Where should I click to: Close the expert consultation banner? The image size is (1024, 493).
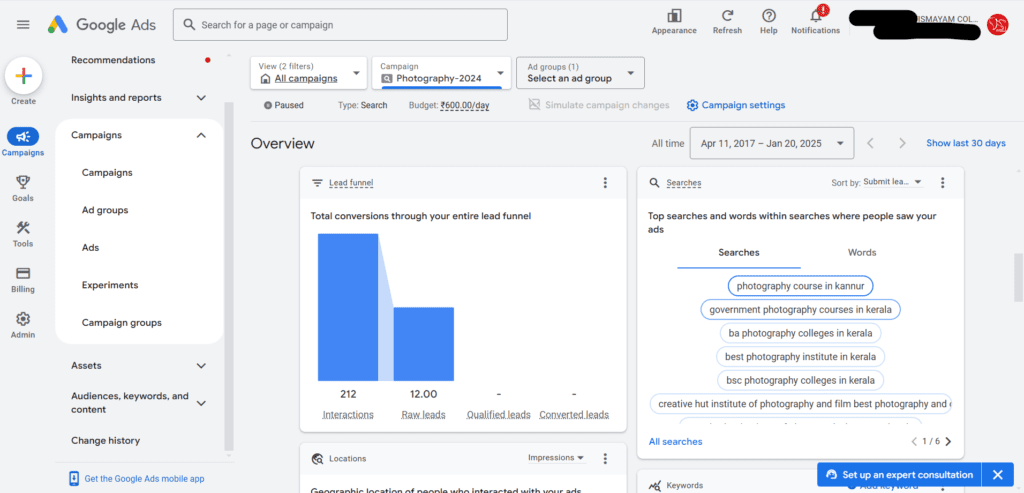997,475
